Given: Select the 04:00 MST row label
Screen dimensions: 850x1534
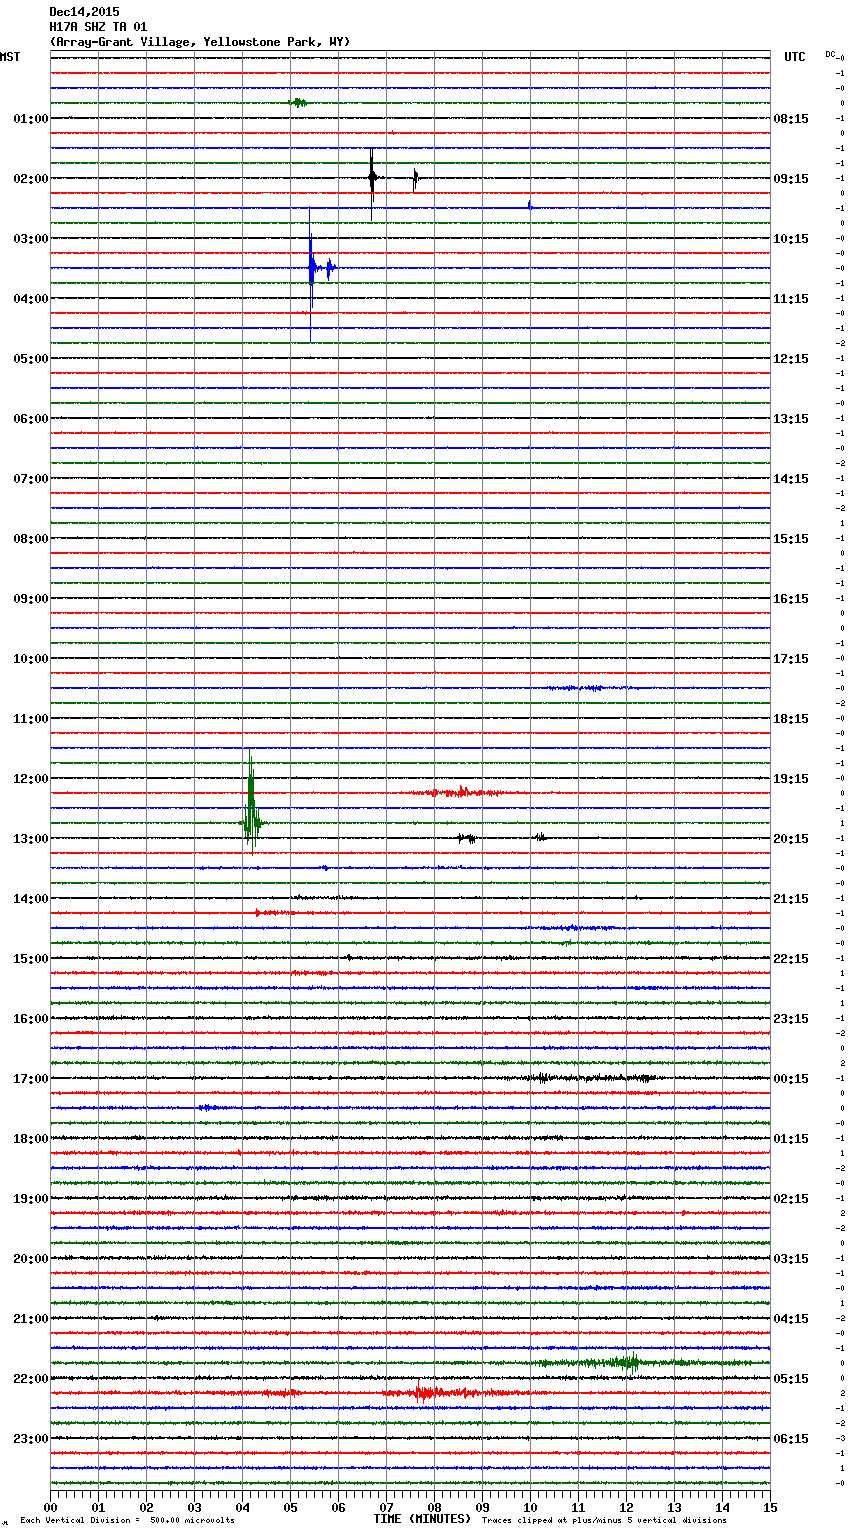Looking at the screenshot, I should pos(30,299).
